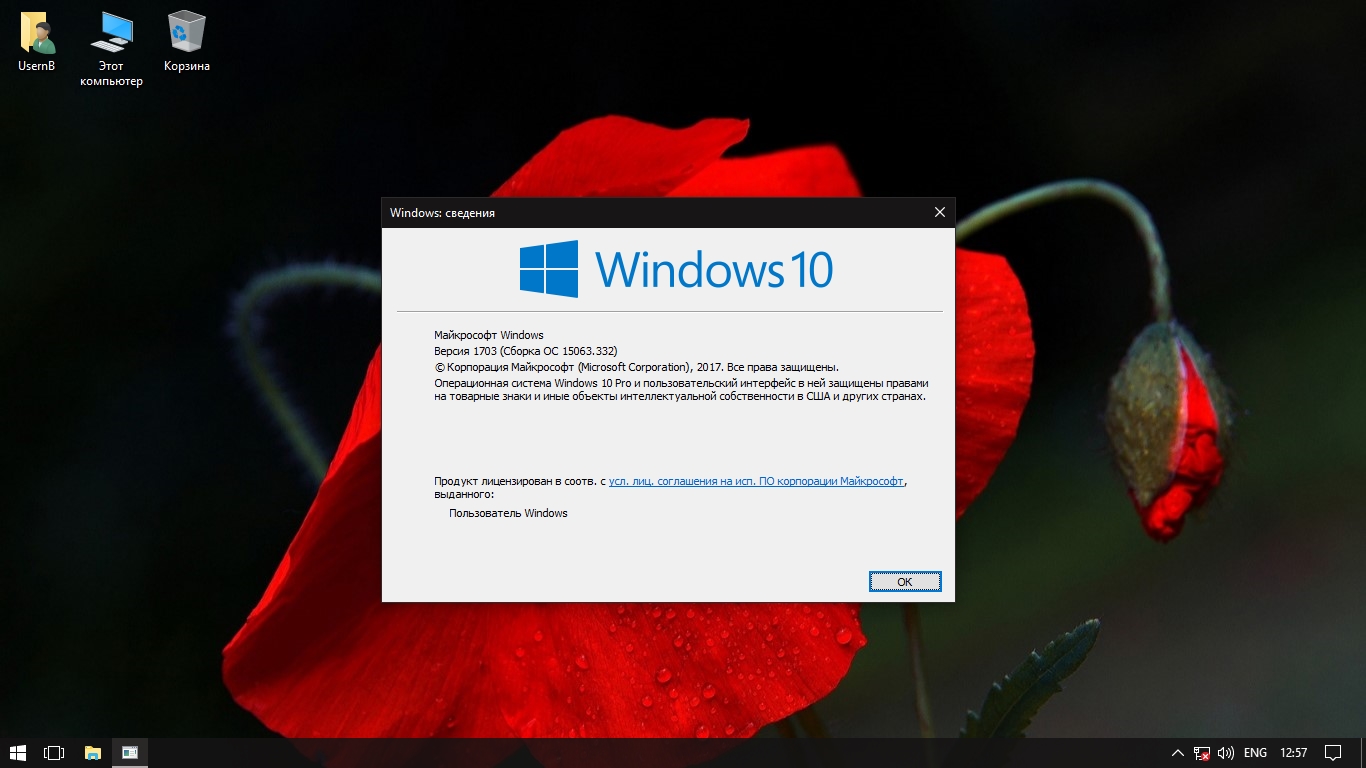Open the volume tray icon

coord(1226,752)
